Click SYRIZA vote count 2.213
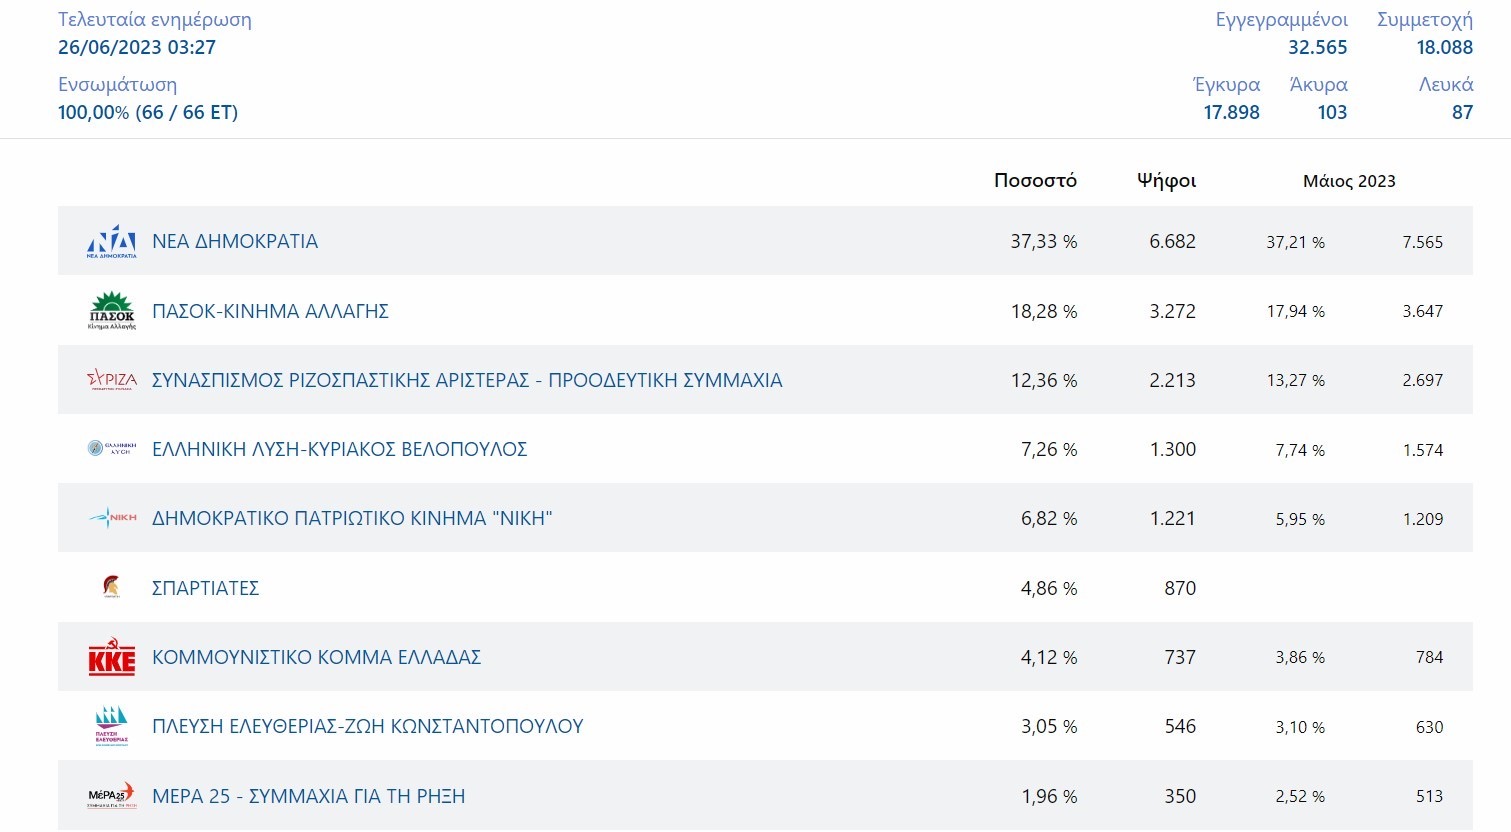This screenshot has height=832, width=1511. pos(1172,380)
